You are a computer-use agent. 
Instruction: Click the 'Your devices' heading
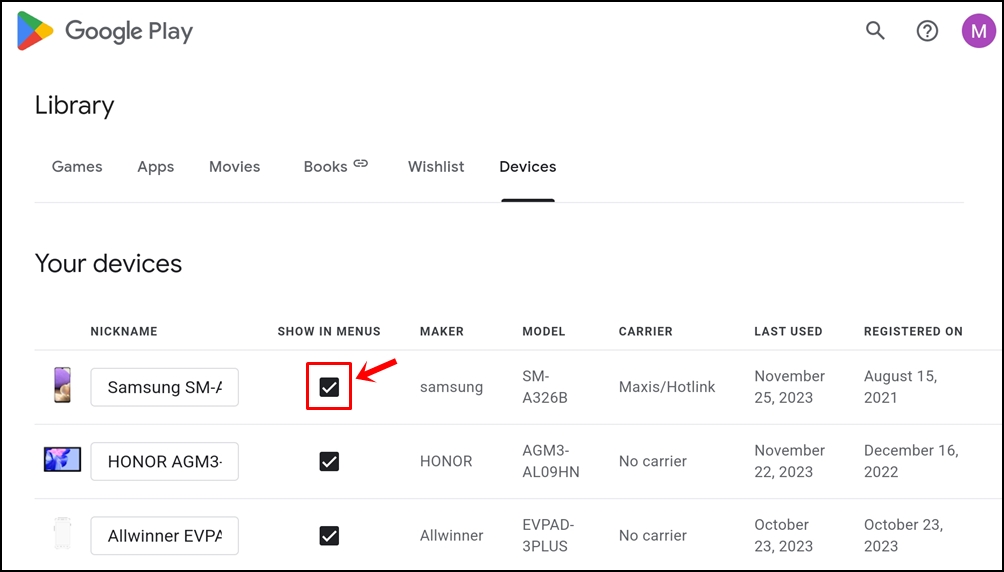pos(108,264)
